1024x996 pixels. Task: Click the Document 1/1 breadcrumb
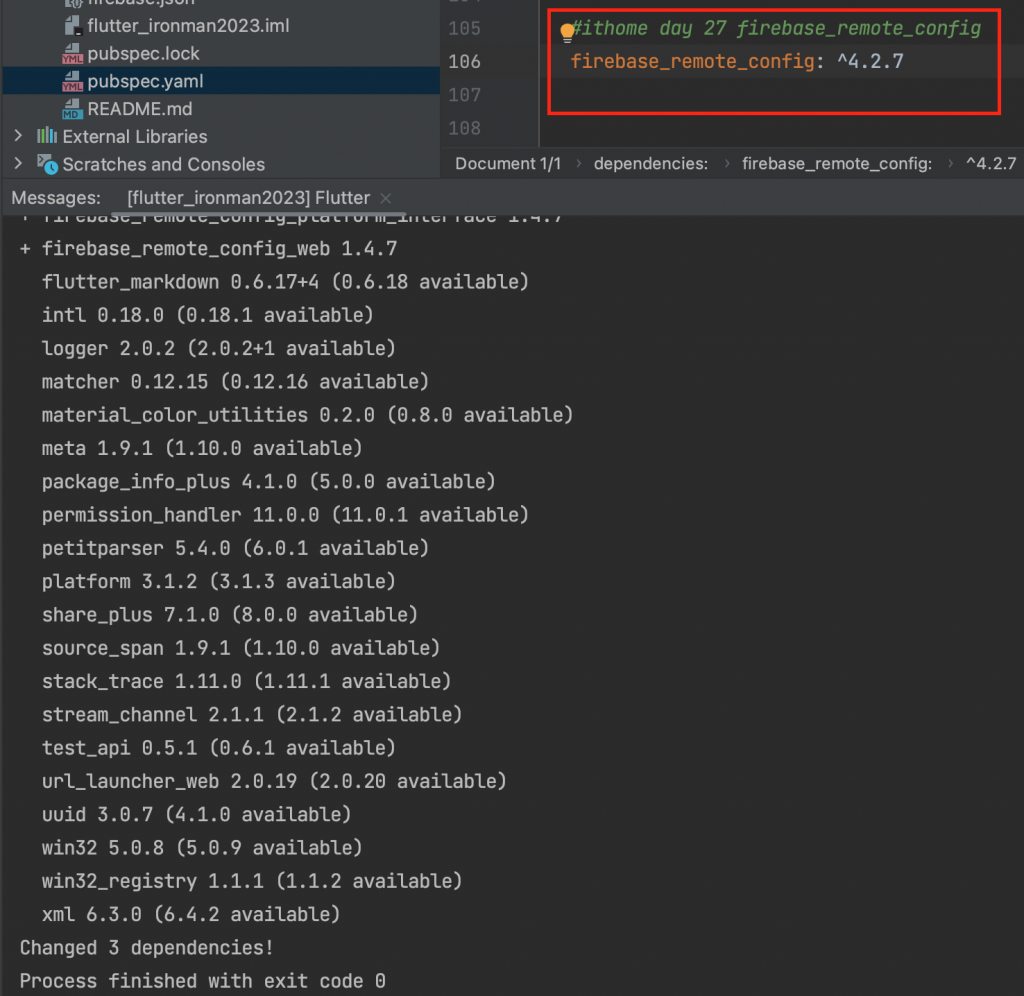coord(507,163)
